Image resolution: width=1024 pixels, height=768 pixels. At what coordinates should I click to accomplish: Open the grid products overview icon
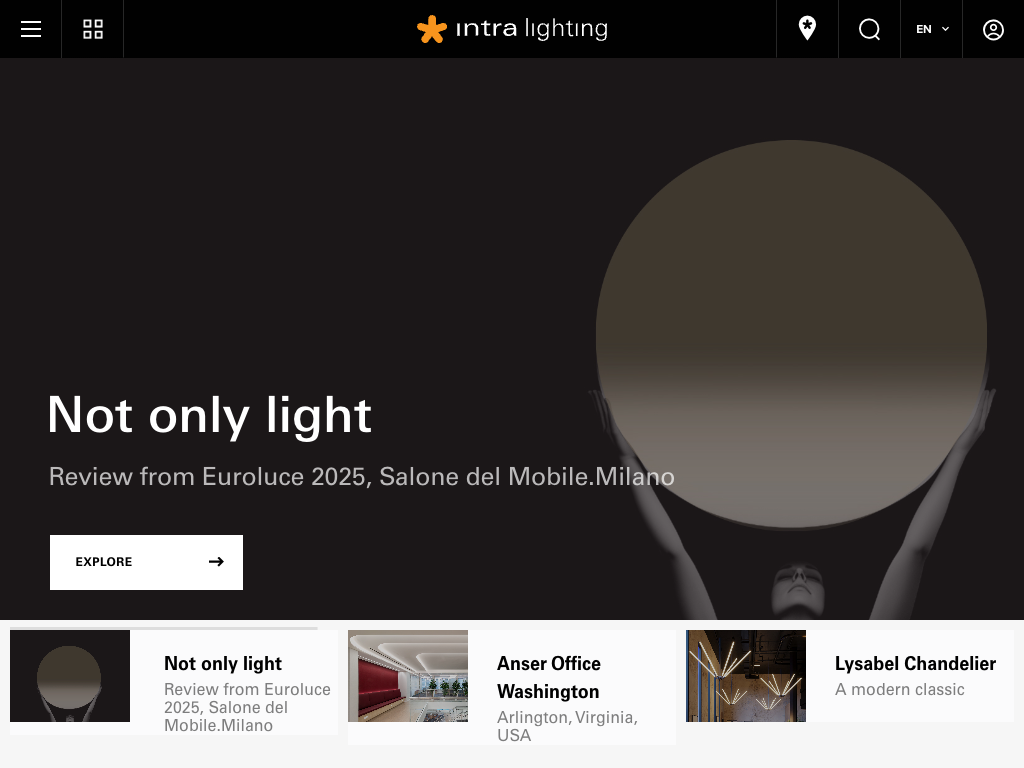(x=93, y=29)
